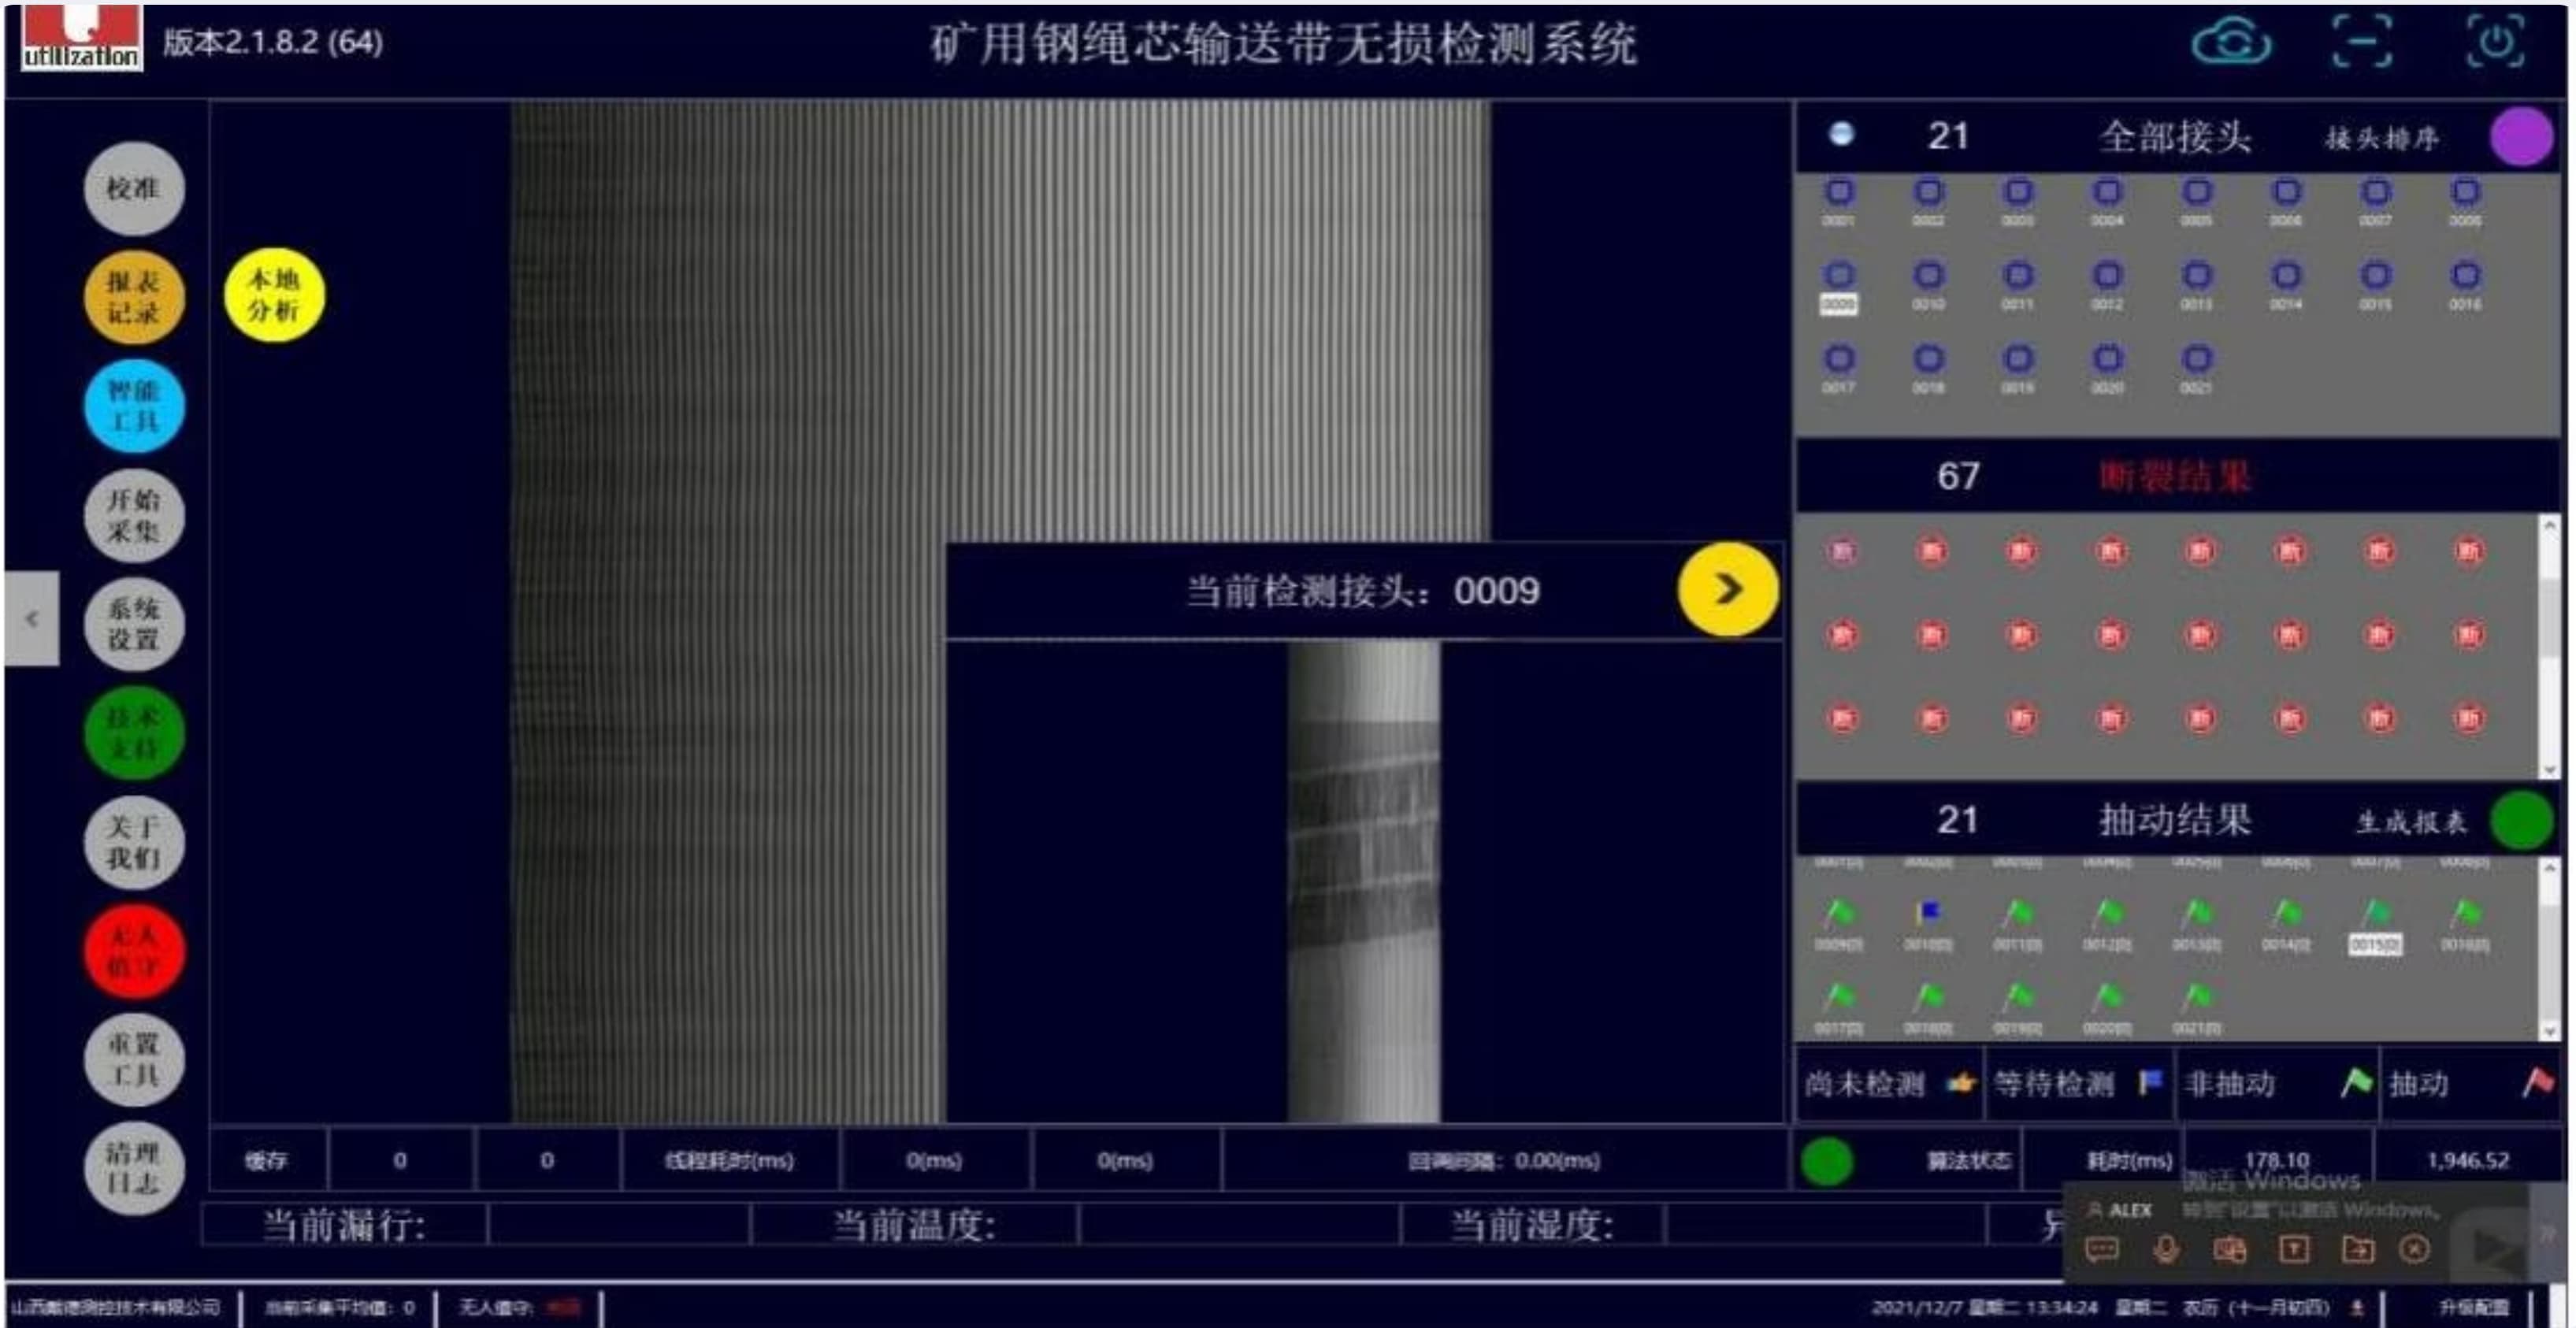Click the power icon at top right
Viewport: 2576px width, 1328px height.
pyautogui.click(x=2495, y=43)
